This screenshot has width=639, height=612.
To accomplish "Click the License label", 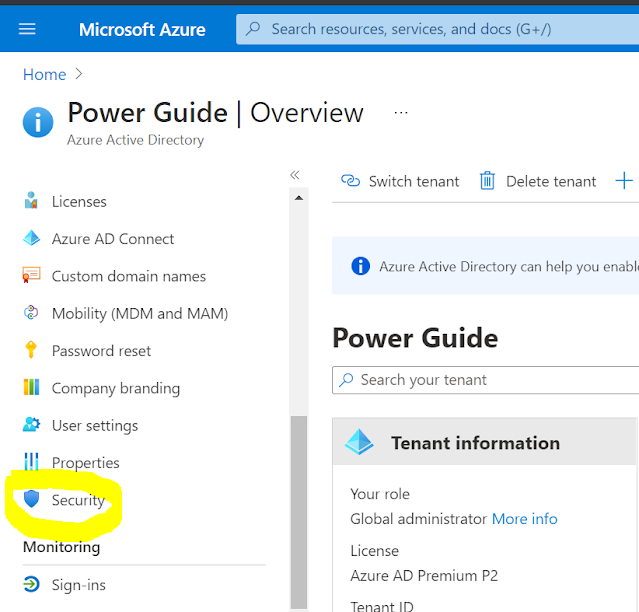I will coord(375,551).
